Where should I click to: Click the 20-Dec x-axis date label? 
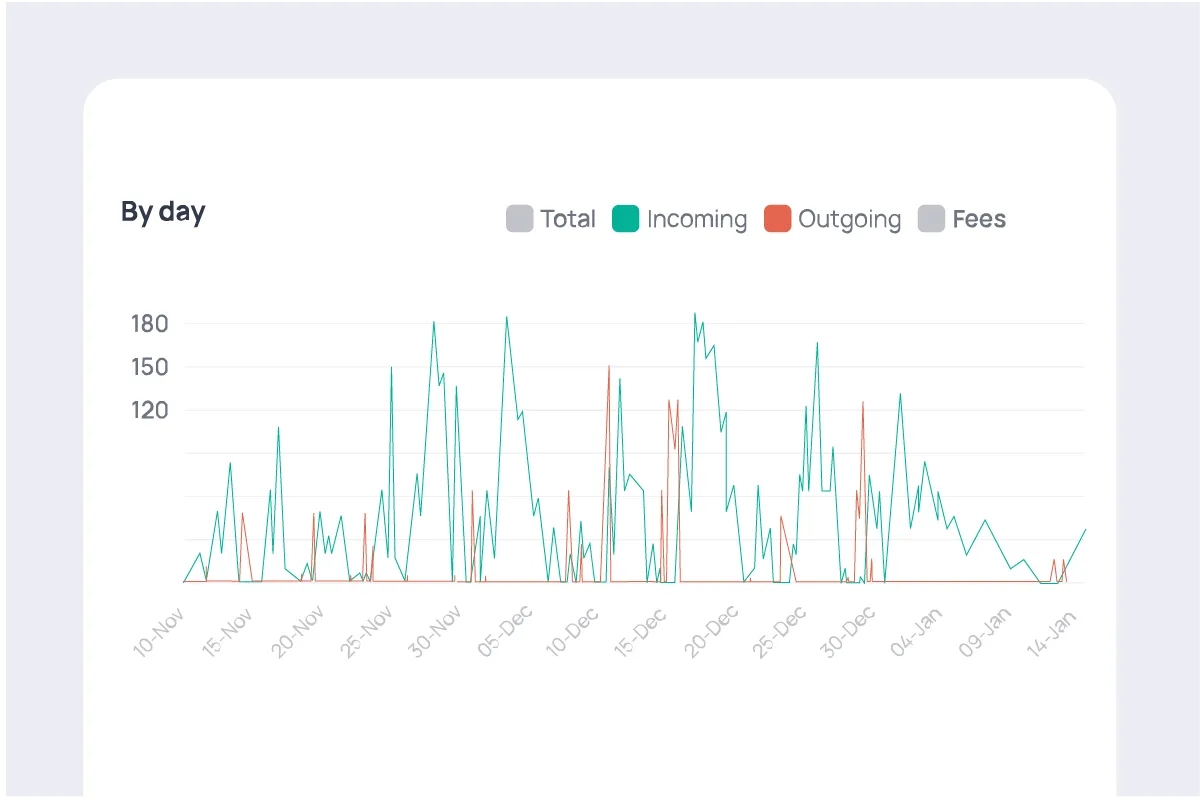point(711,630)
